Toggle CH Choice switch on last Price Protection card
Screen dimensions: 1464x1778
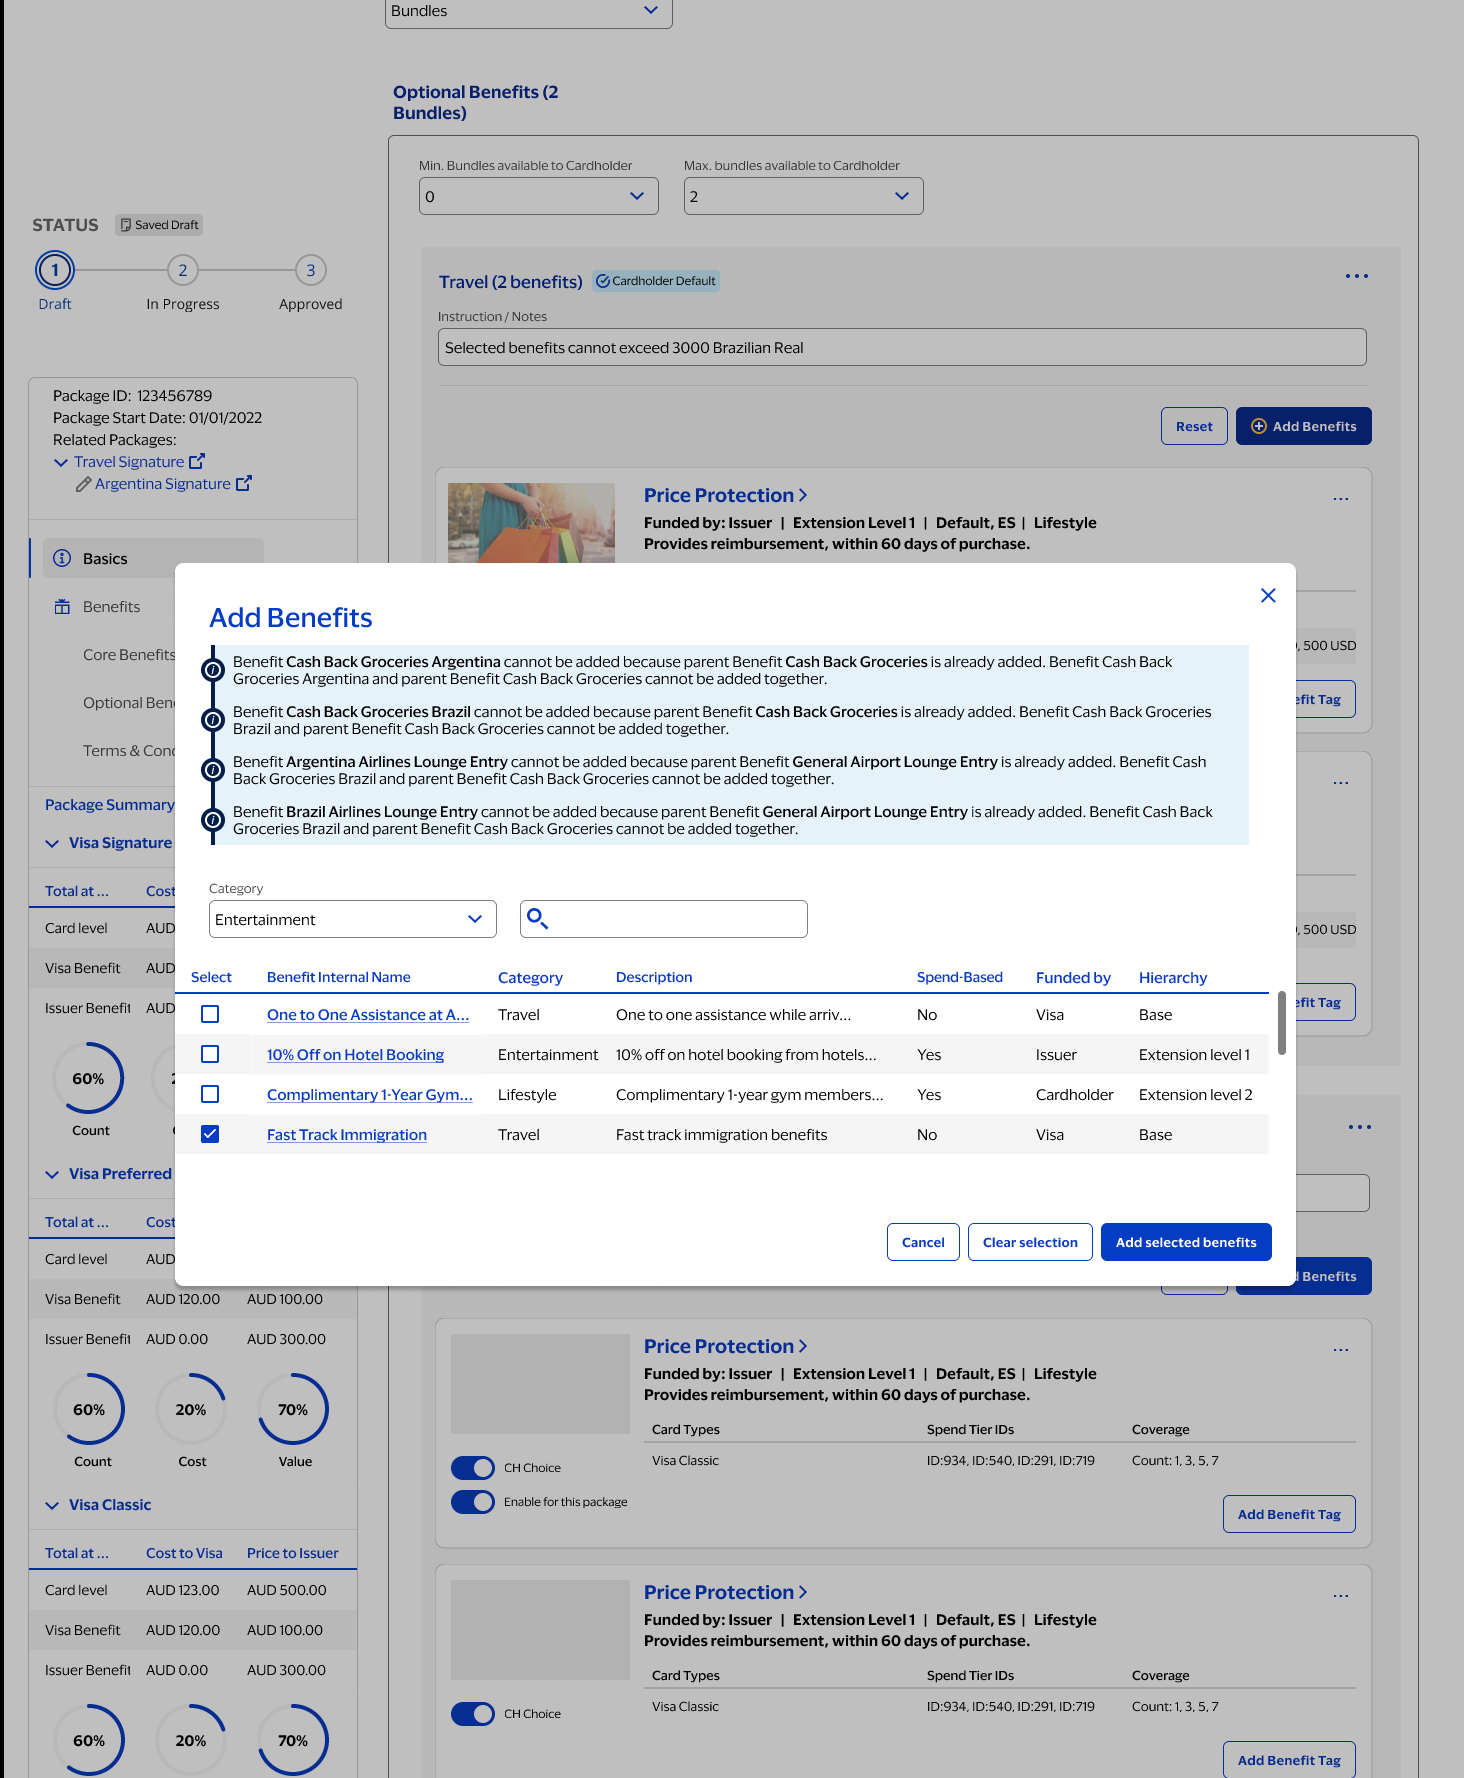[x=473, y=1714]
